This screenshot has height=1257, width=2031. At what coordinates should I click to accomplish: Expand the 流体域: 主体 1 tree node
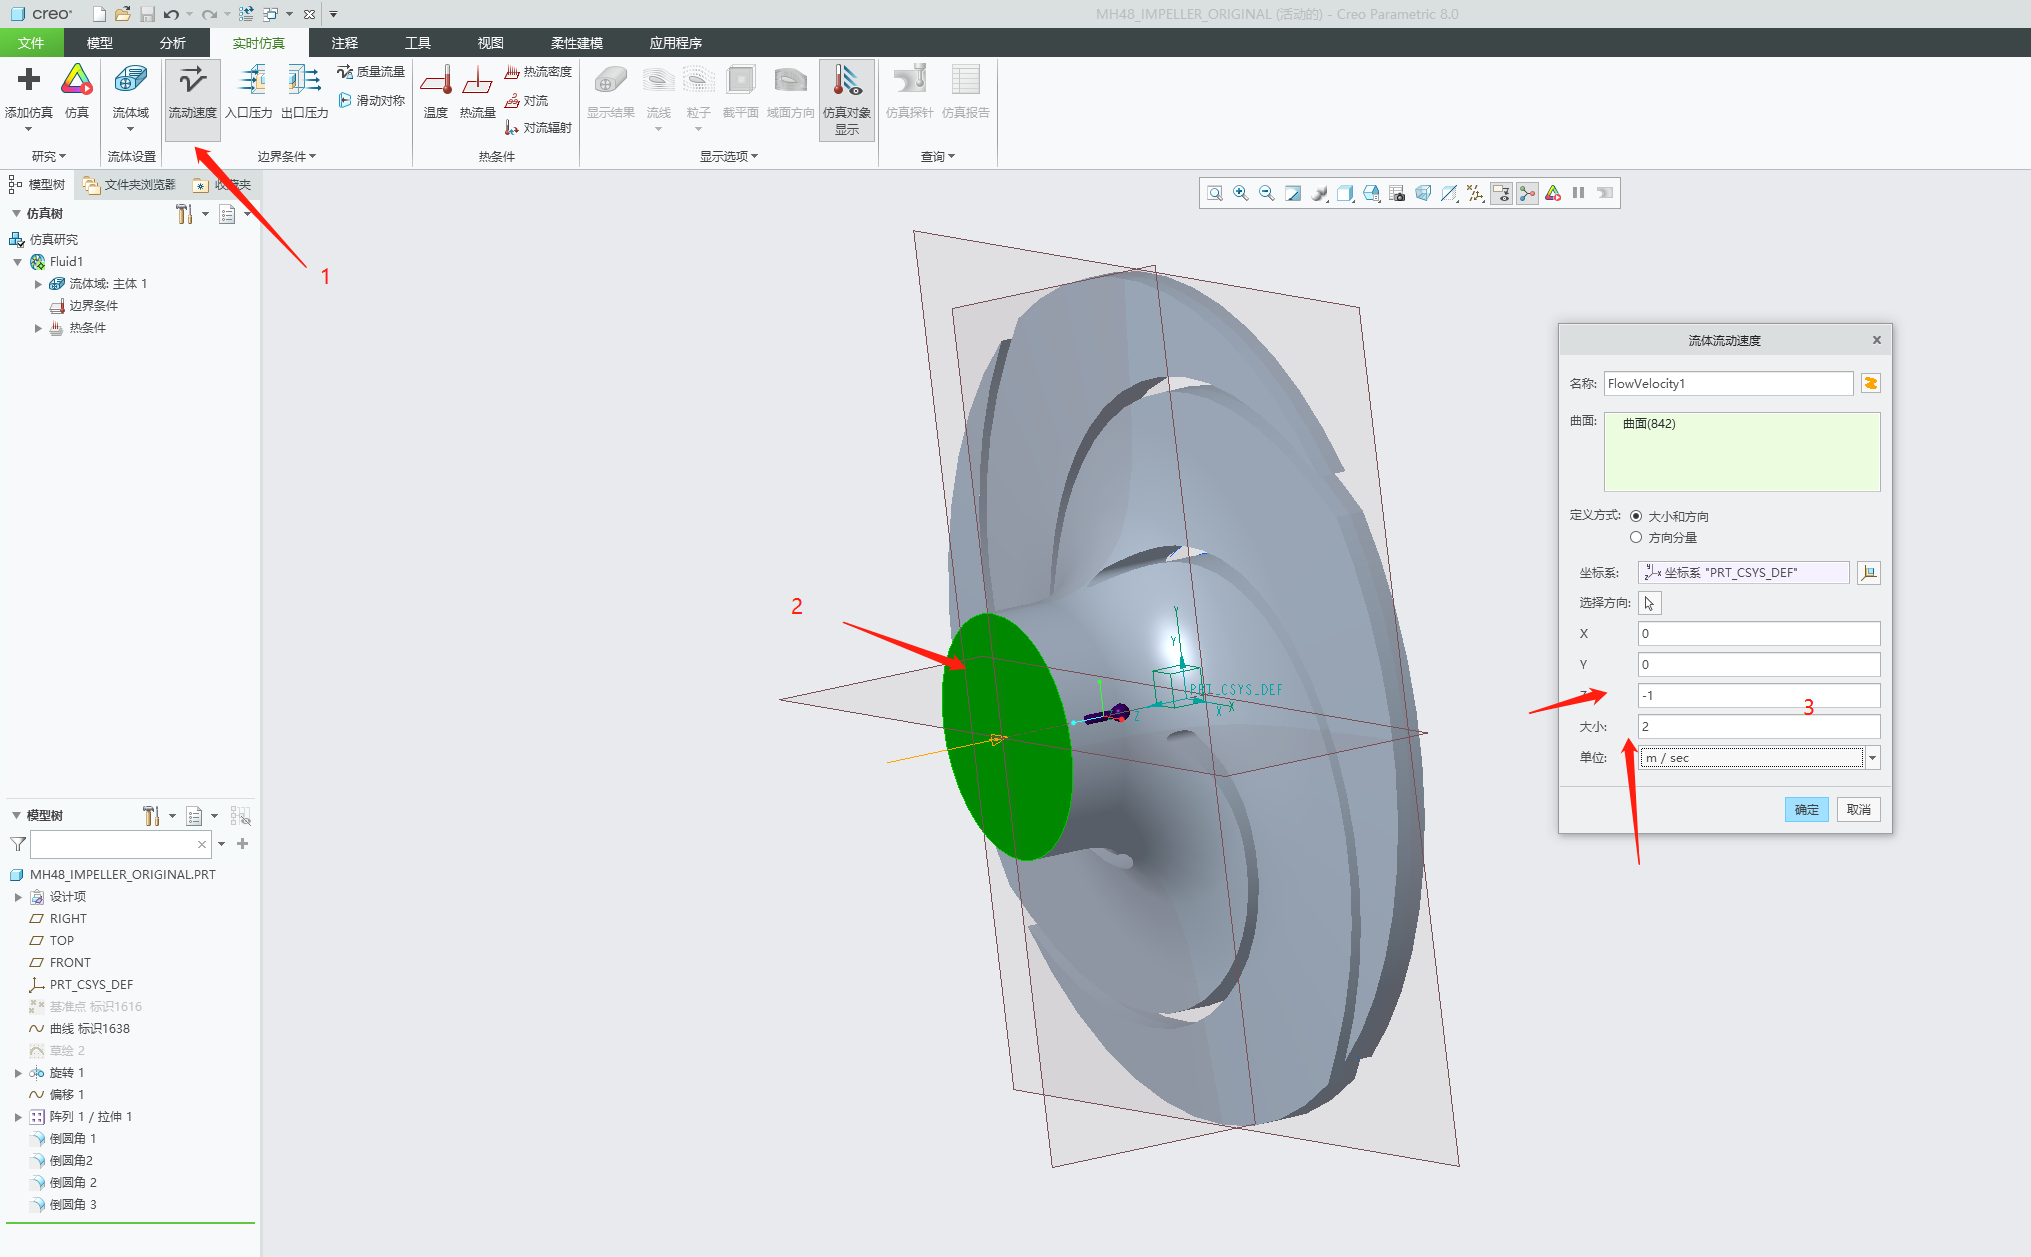pos(39,284)
